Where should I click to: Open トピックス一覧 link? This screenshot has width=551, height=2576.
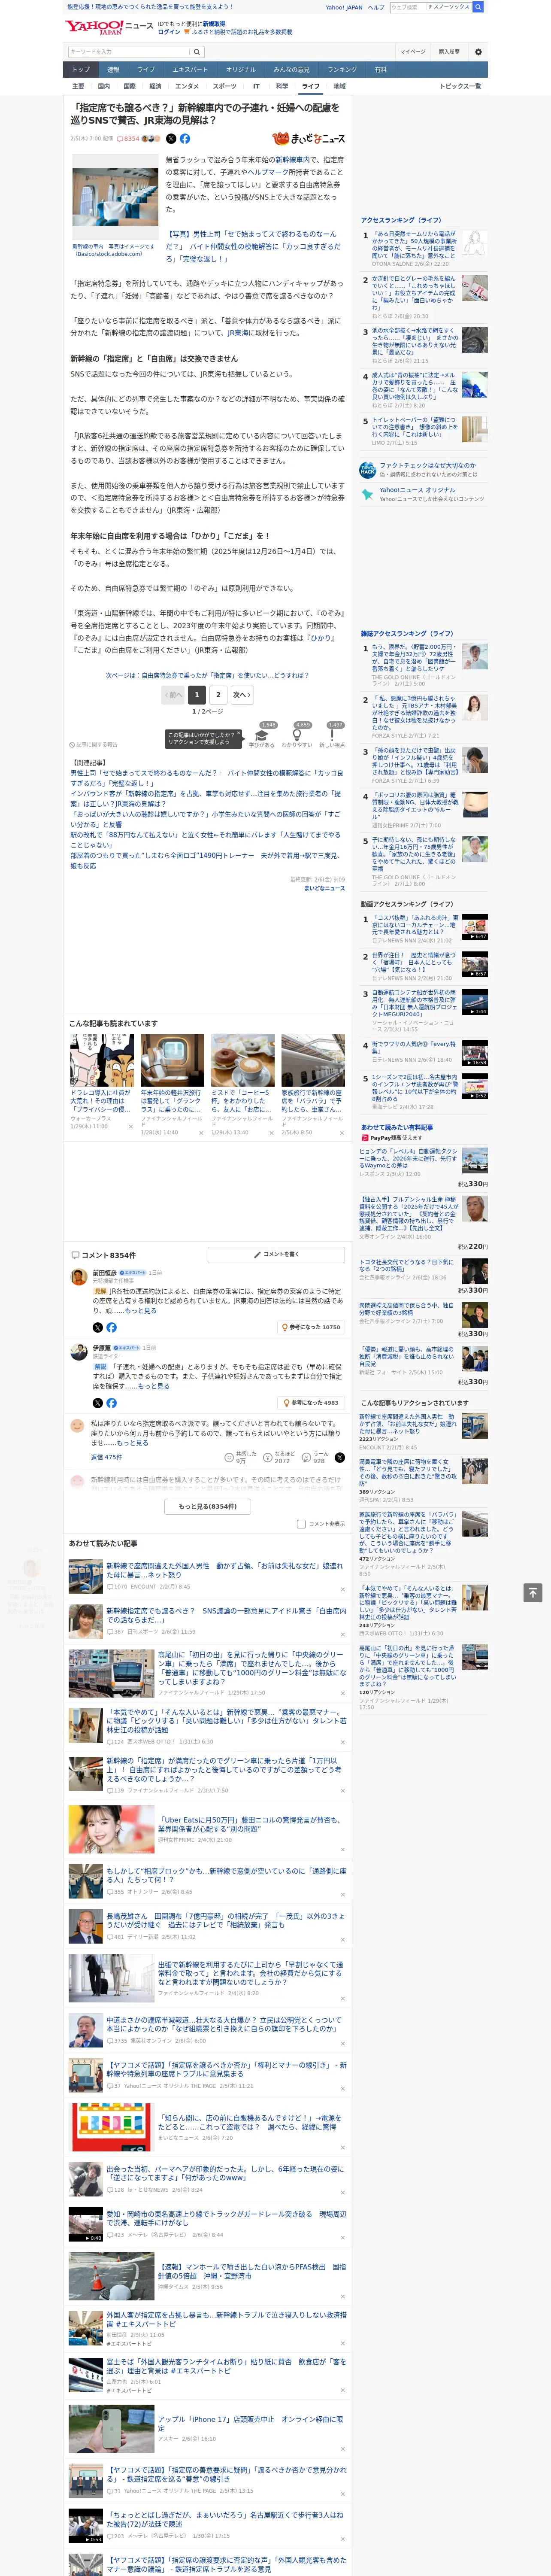460,86
